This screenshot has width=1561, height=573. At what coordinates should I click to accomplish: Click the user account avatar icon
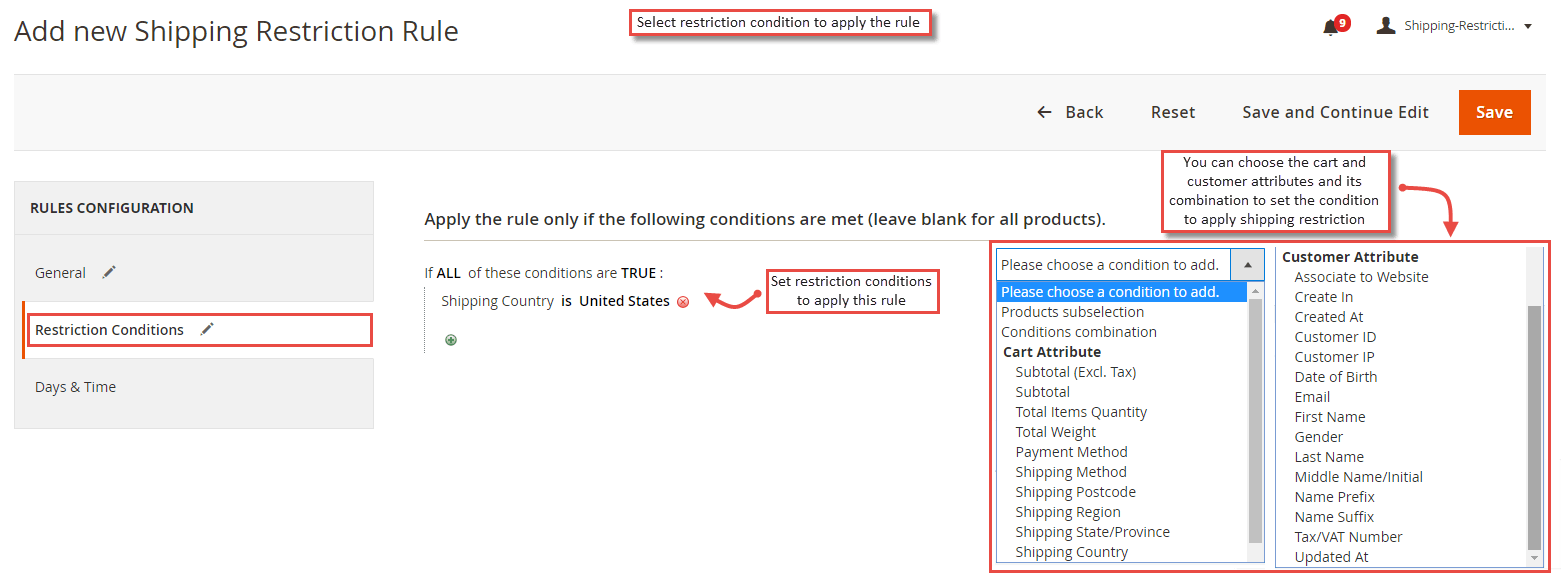coord(1386,25)
